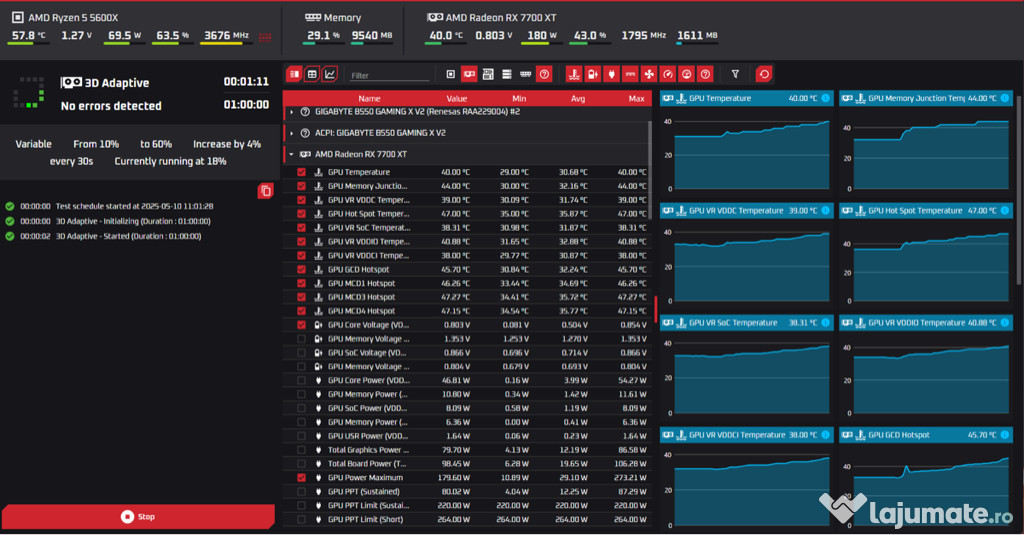Screen dimensions: 1024x535
Task: Check the GPU PPT (Sustained) checkbox
Action: pyautogui.click(x=301, y=491)
